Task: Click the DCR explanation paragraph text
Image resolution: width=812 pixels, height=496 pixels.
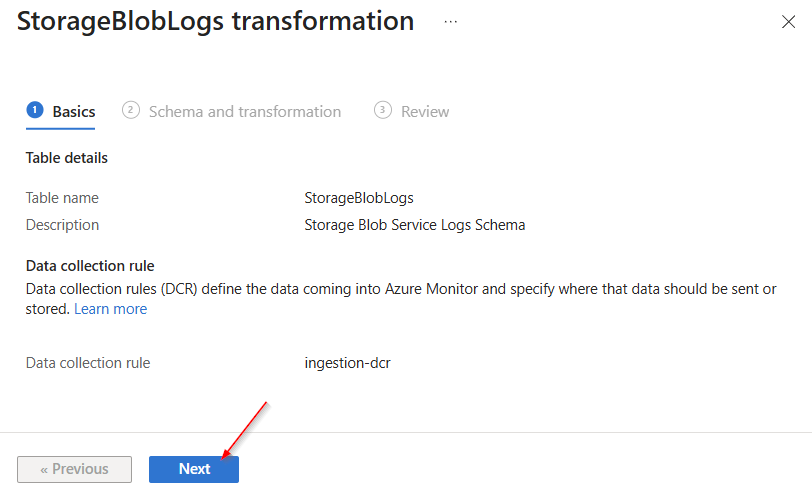Action: point(400,289)
